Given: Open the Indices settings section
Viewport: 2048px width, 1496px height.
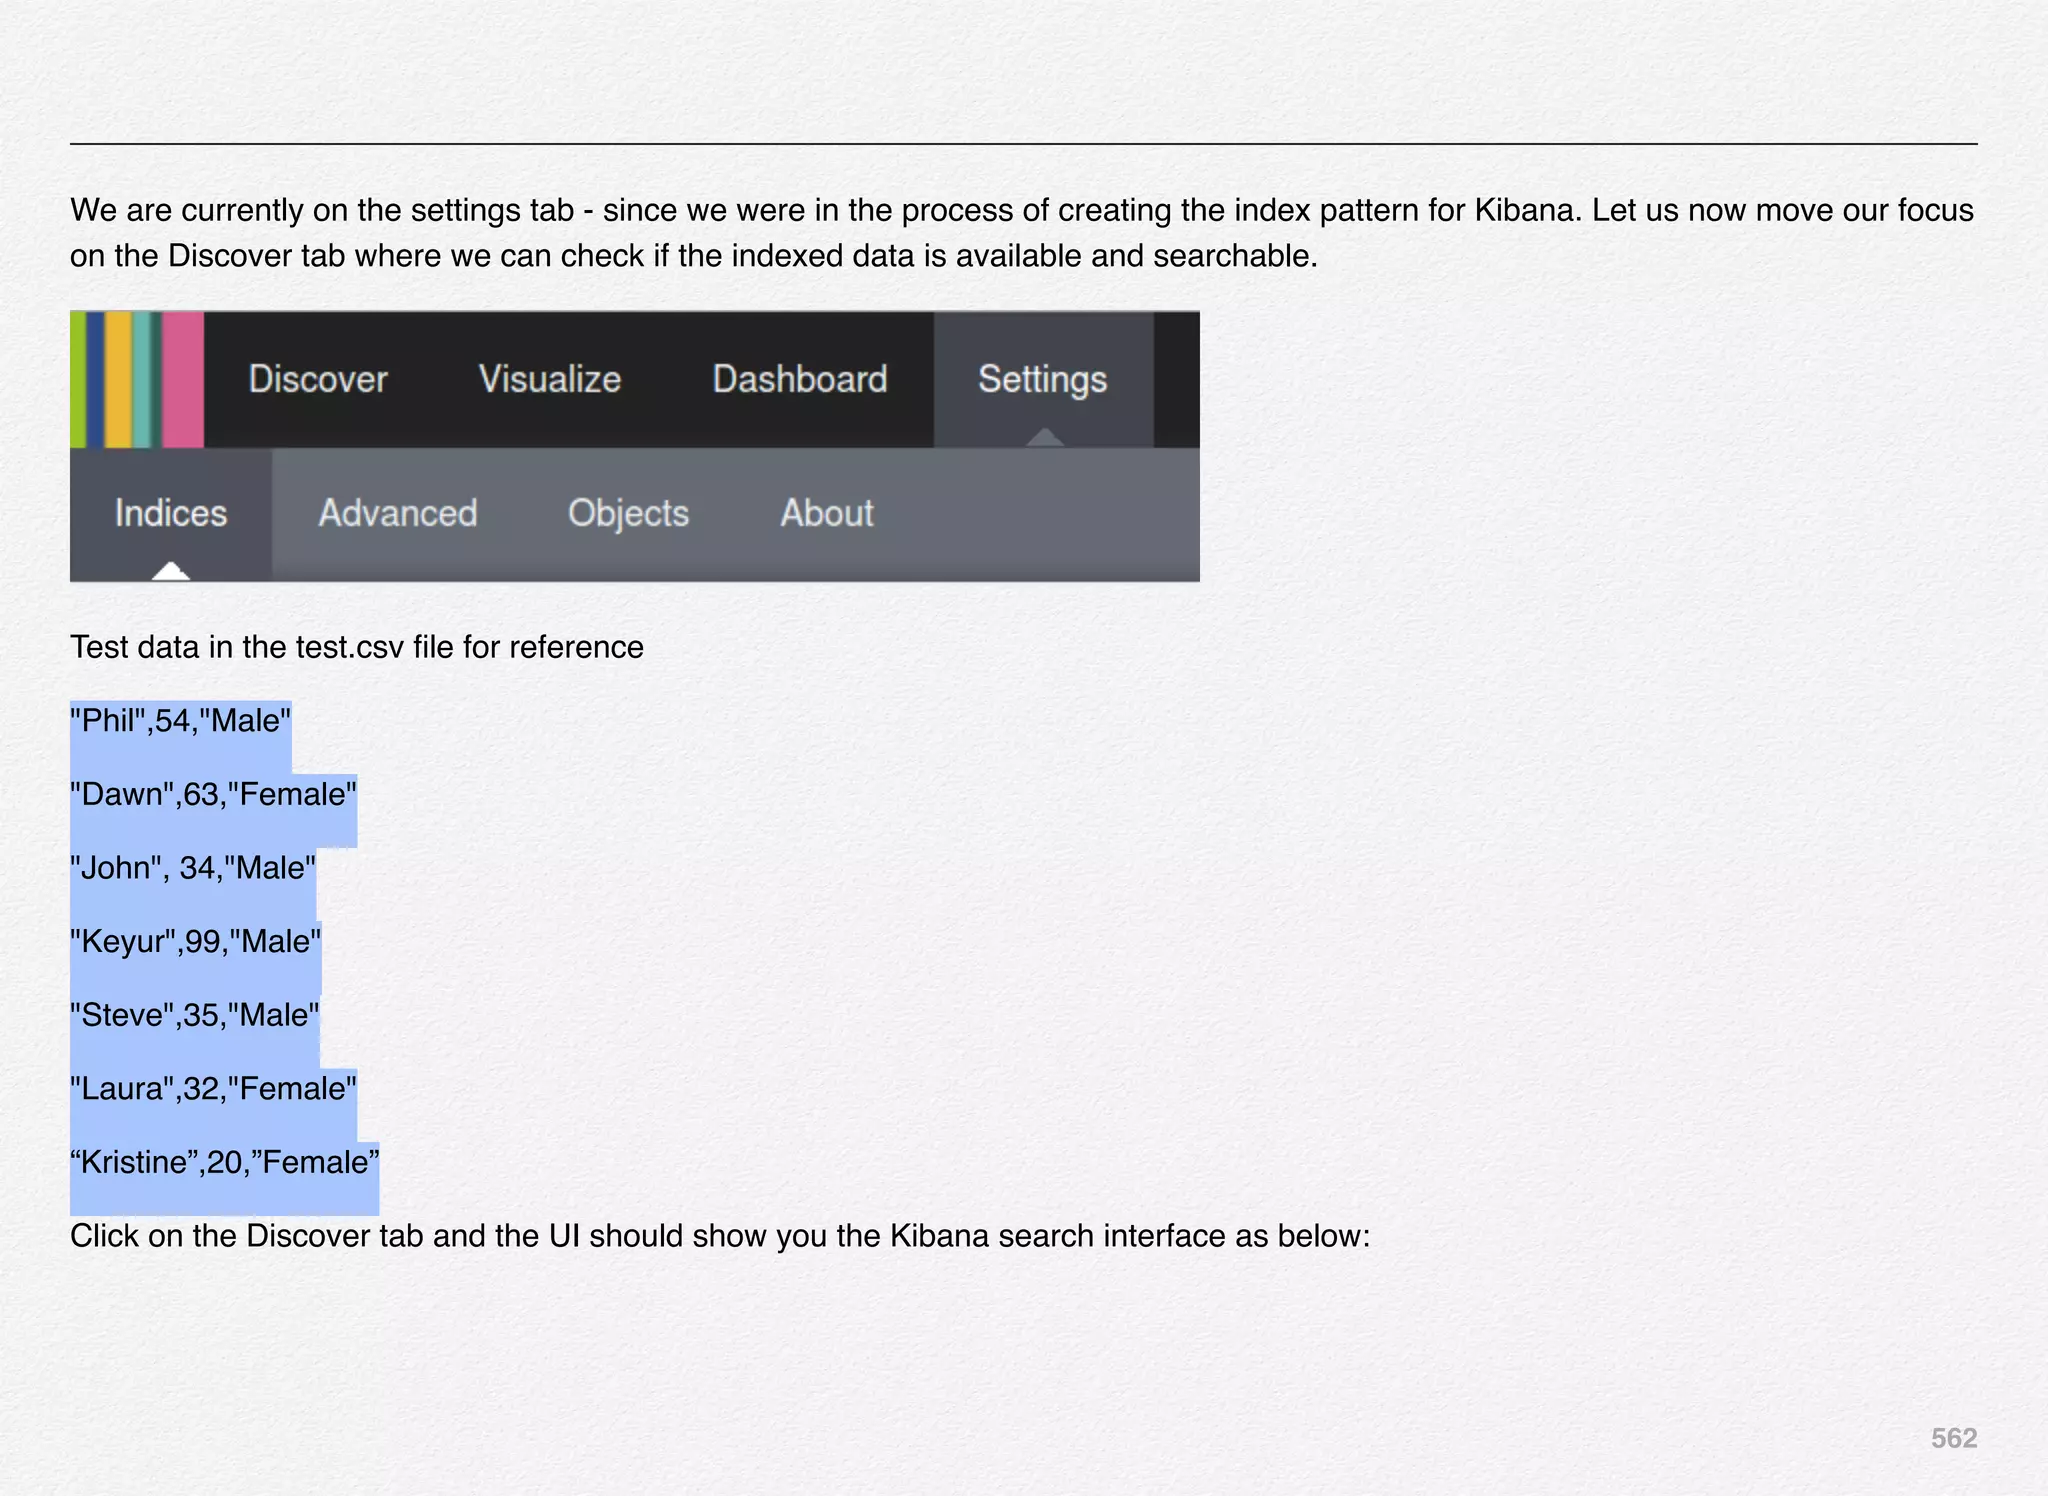Looking at the screenshot, I should (171, 513).
